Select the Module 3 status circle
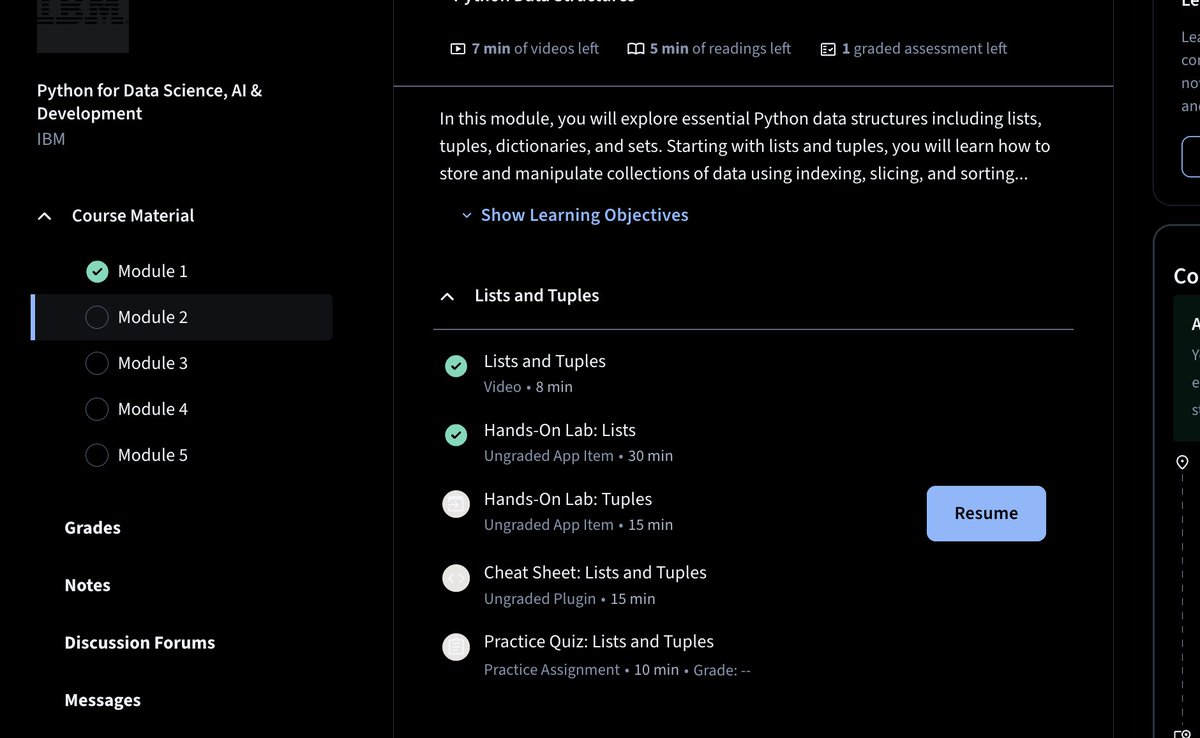This screenshot has width=1200, height=738. tap(97, 363)
